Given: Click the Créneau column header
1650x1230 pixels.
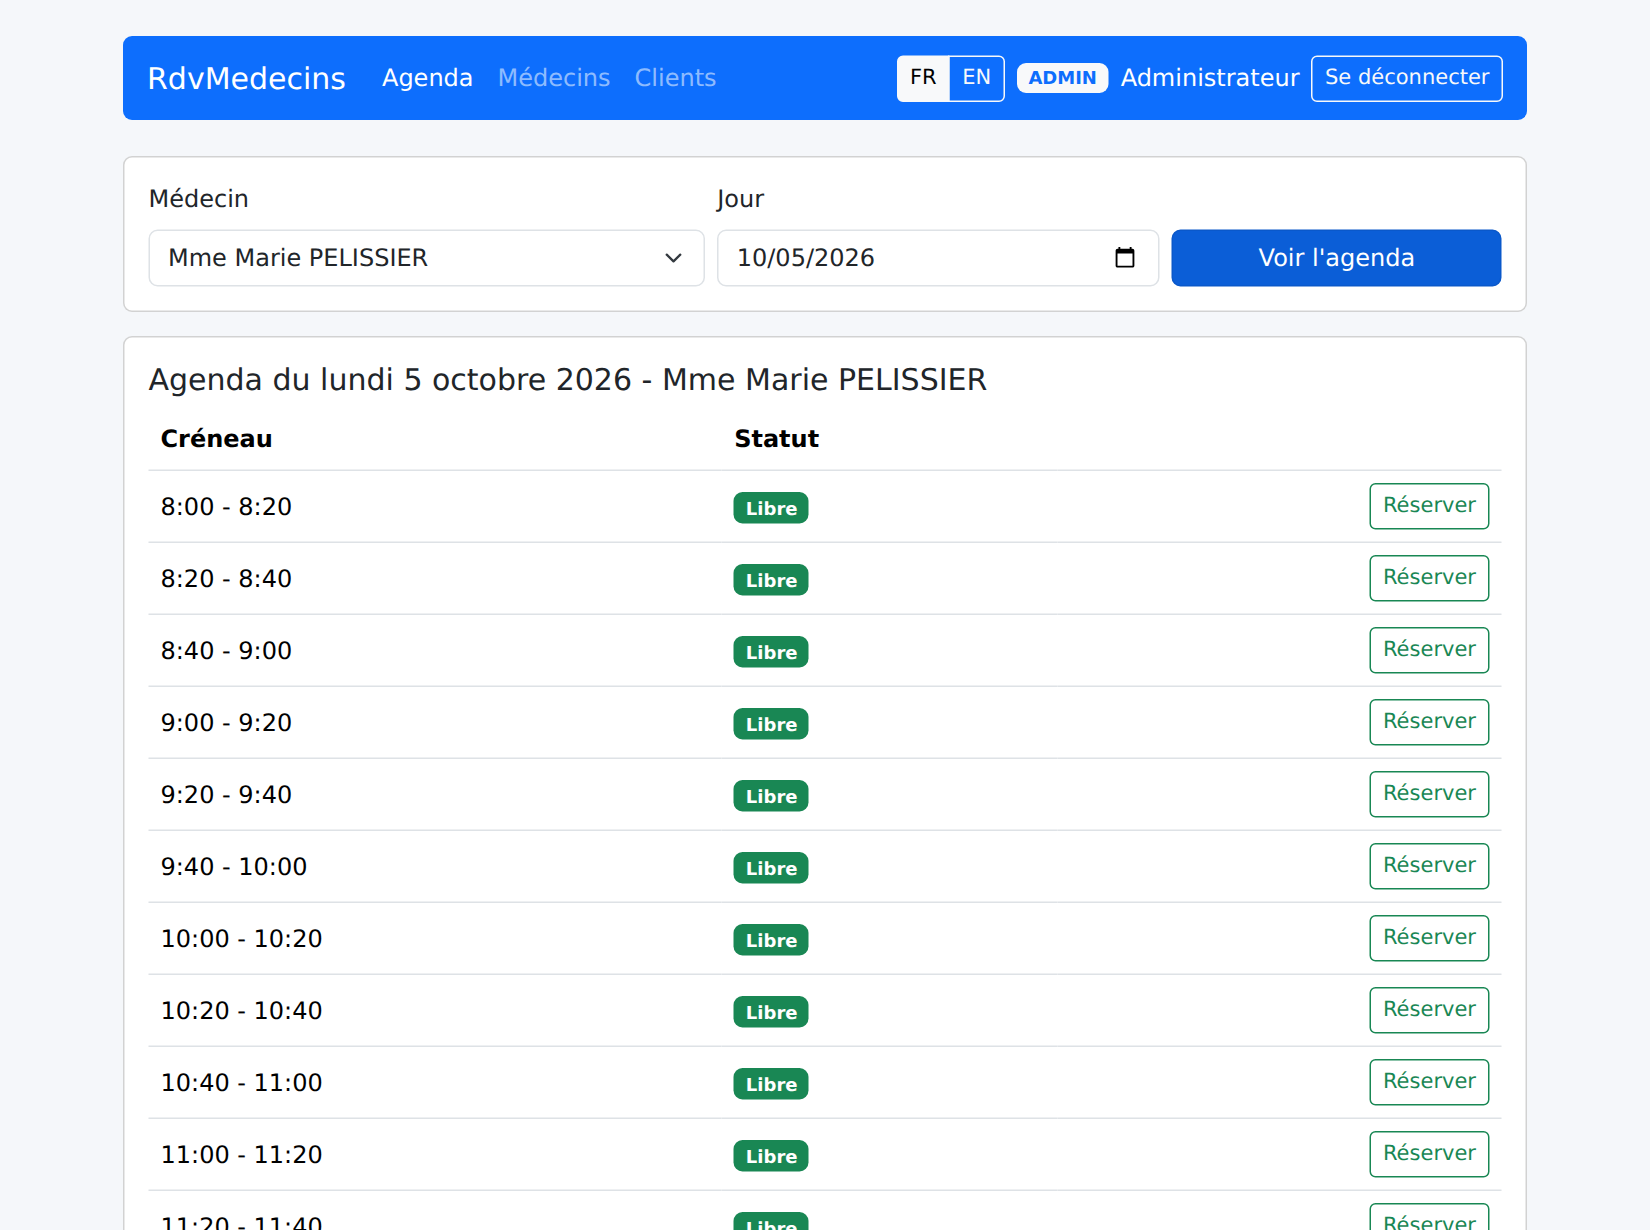Looking at the screenshot, I should [x=216, y=439].
